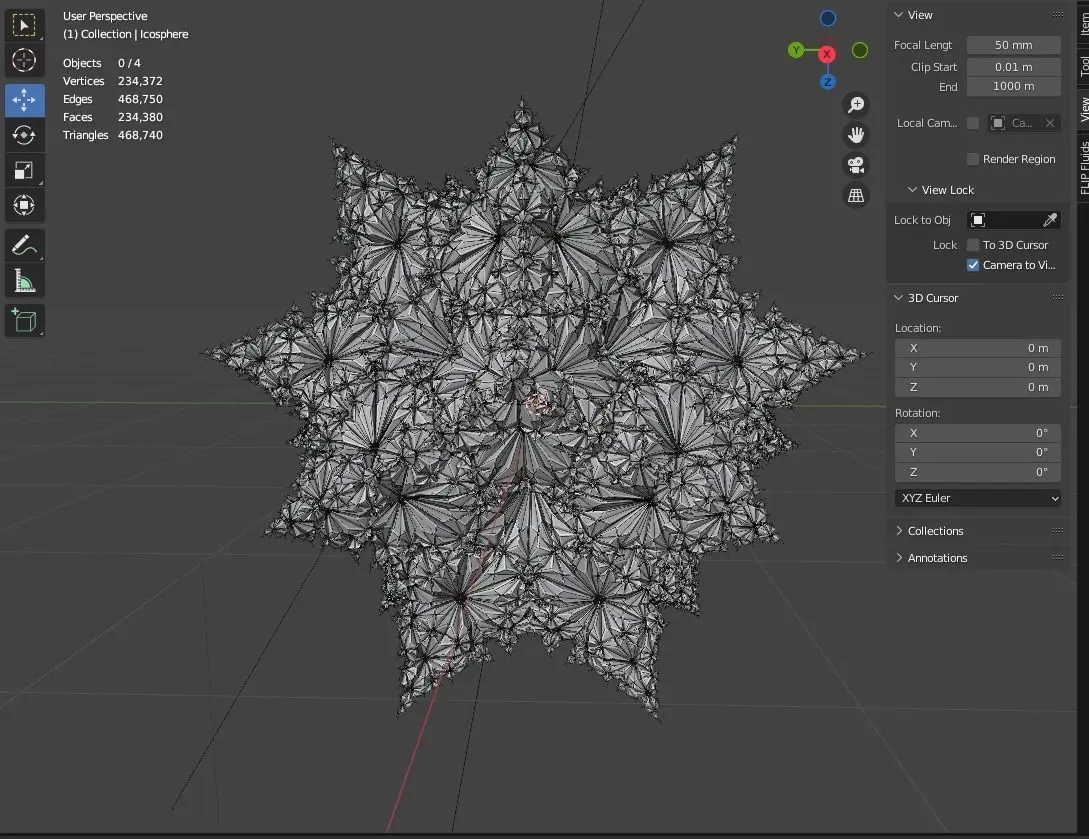The image size is (1089, 839).
Task: Activate the Rotate tool
Action: click(24, 135)
